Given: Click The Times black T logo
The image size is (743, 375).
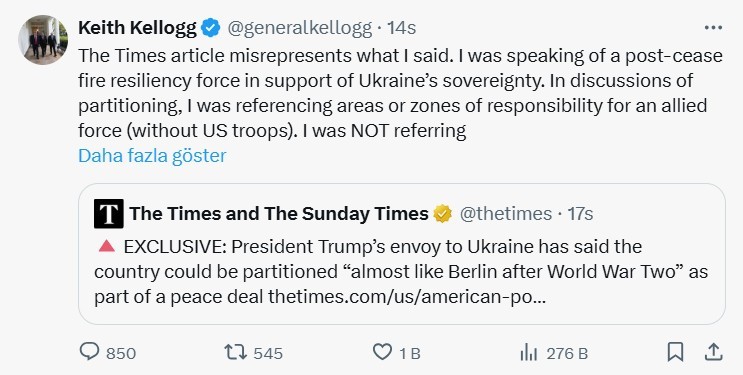Looking at the screenshot, I should tap(109, 214).
